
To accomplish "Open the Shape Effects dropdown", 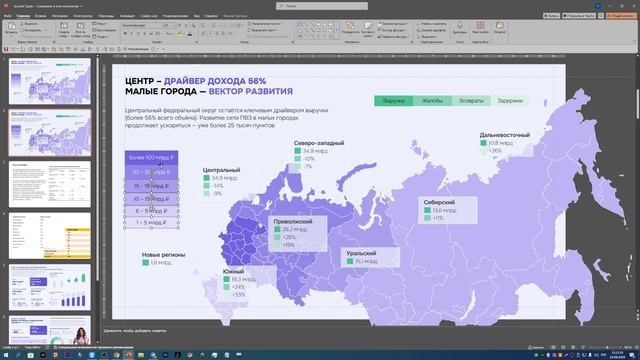I will (x=393, y=37).
